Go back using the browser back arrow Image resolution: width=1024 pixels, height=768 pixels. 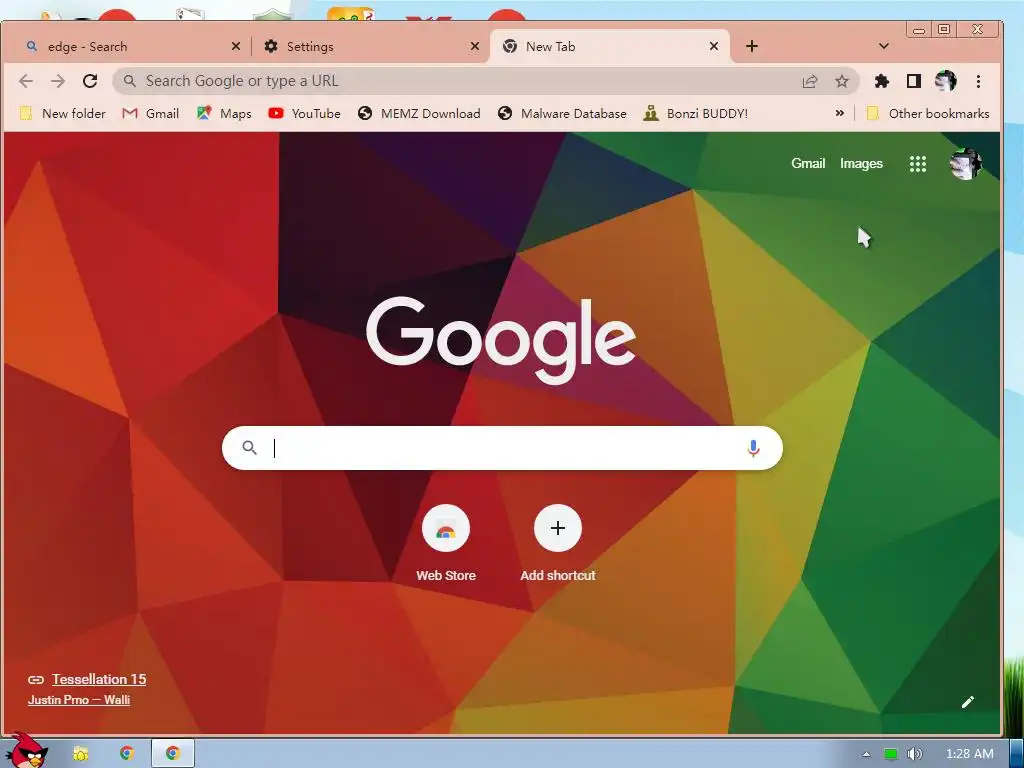tap(25, 81)
